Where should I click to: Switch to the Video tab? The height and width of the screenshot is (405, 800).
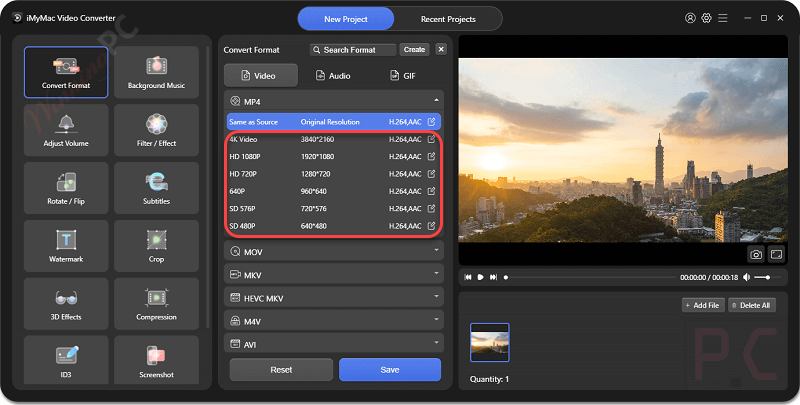click(x=261, y=75)
